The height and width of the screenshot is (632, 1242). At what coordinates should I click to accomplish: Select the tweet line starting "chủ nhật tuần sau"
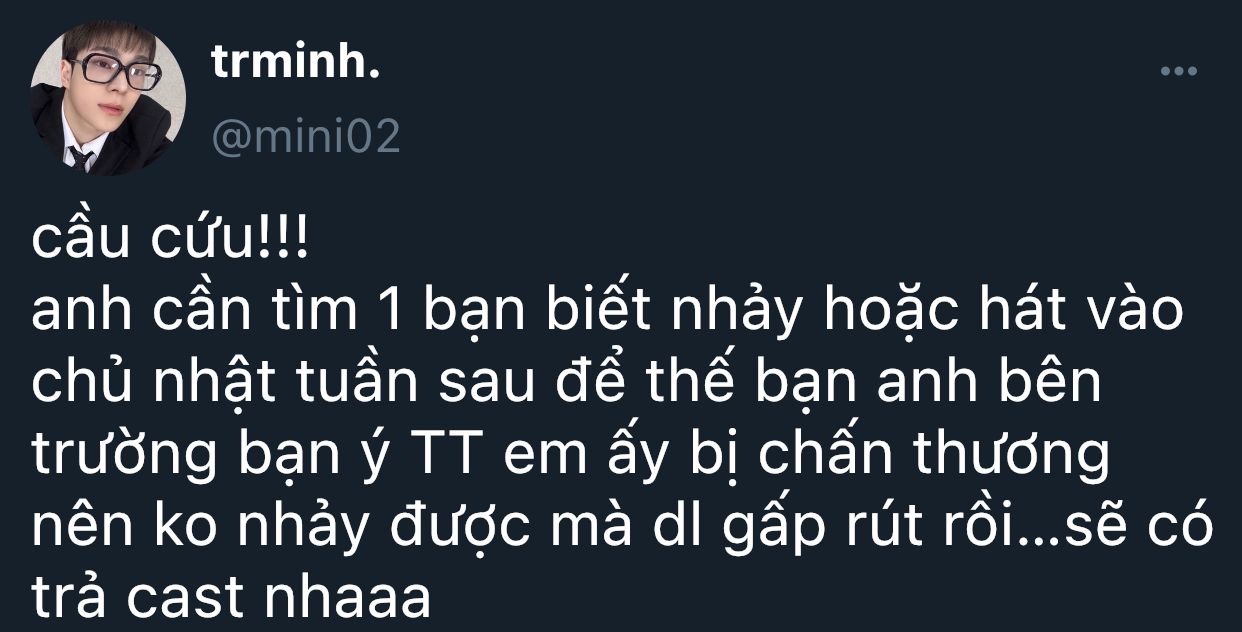tap(566, 383)
